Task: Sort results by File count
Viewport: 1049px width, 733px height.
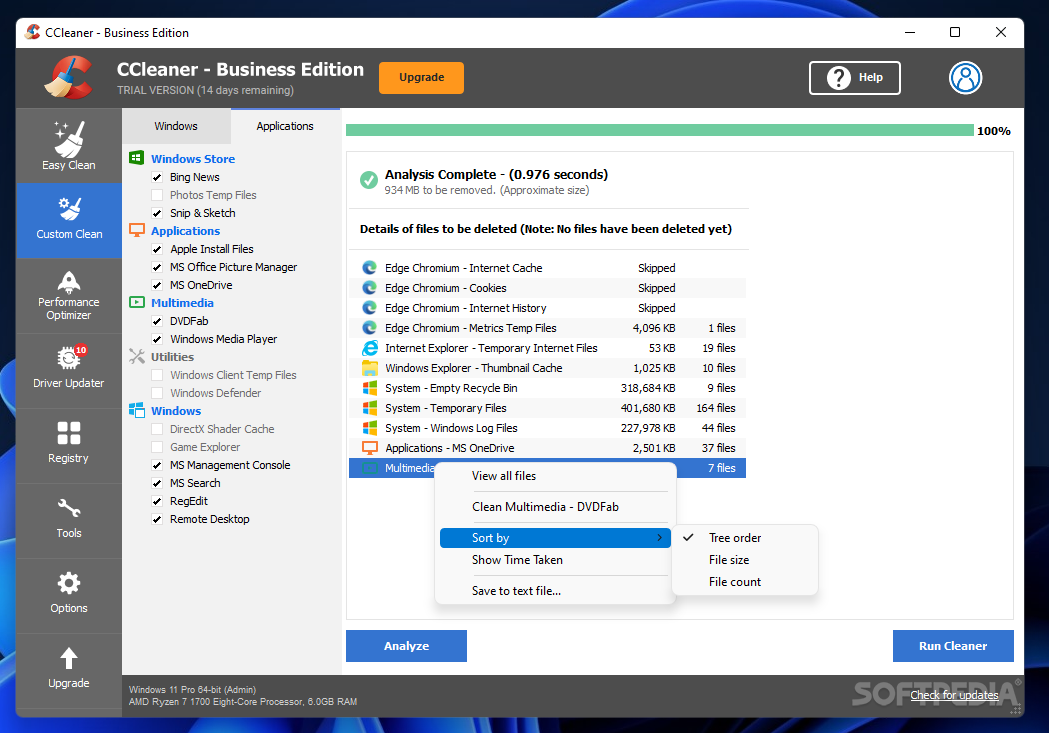Action: pyautogui.click(x=745, y=582)
